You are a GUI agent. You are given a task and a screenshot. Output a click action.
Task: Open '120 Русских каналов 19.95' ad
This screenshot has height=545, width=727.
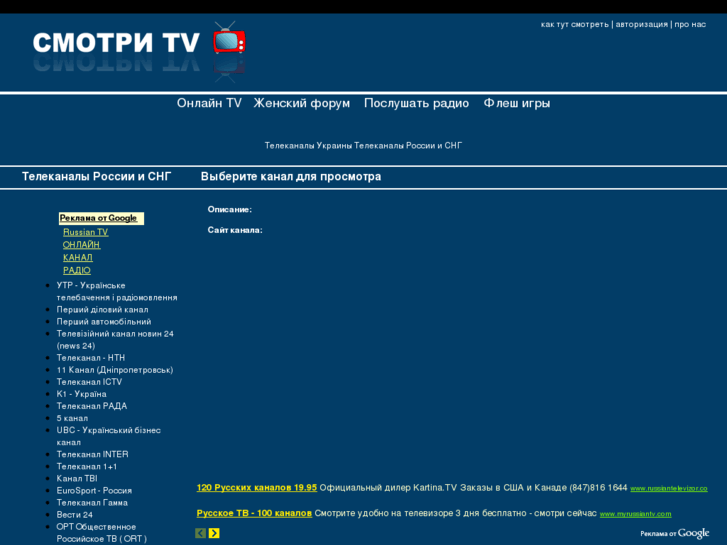click(257, 487)
